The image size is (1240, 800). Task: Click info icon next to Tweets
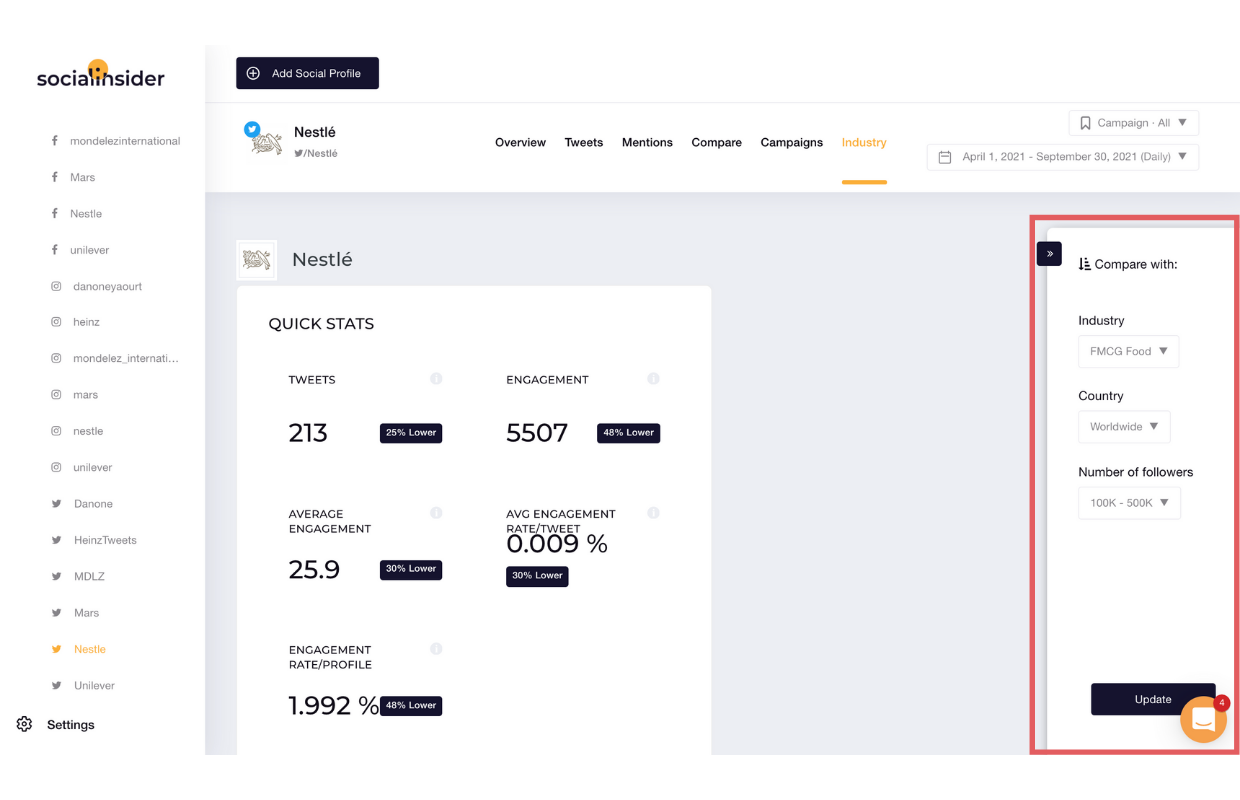coord(436,378)
